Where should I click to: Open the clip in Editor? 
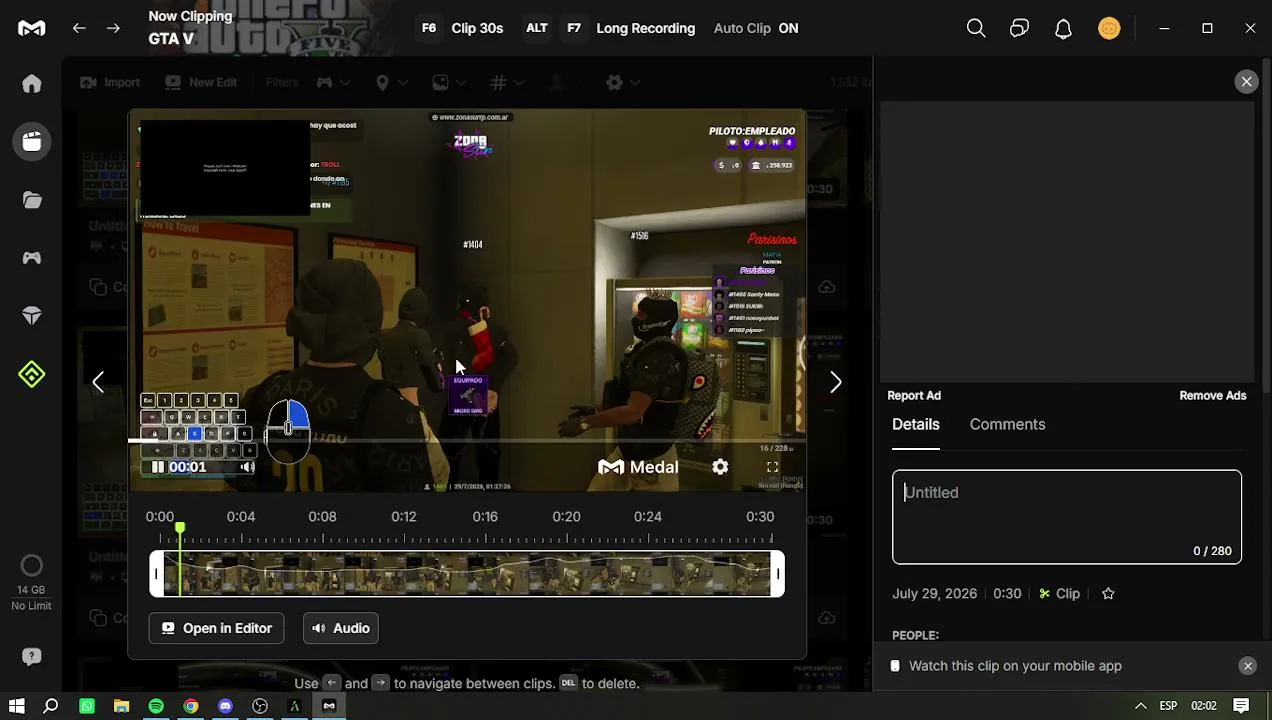point(216,628)
